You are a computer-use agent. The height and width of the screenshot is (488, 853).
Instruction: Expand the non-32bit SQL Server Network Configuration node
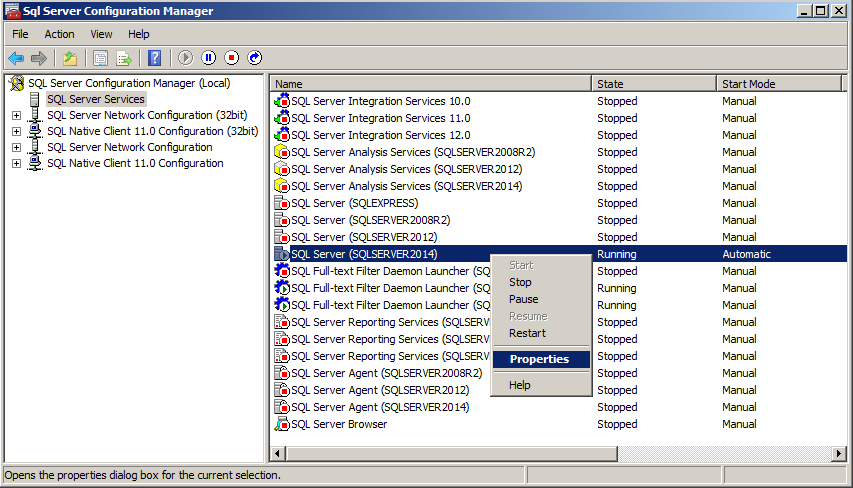click(16, 147)
